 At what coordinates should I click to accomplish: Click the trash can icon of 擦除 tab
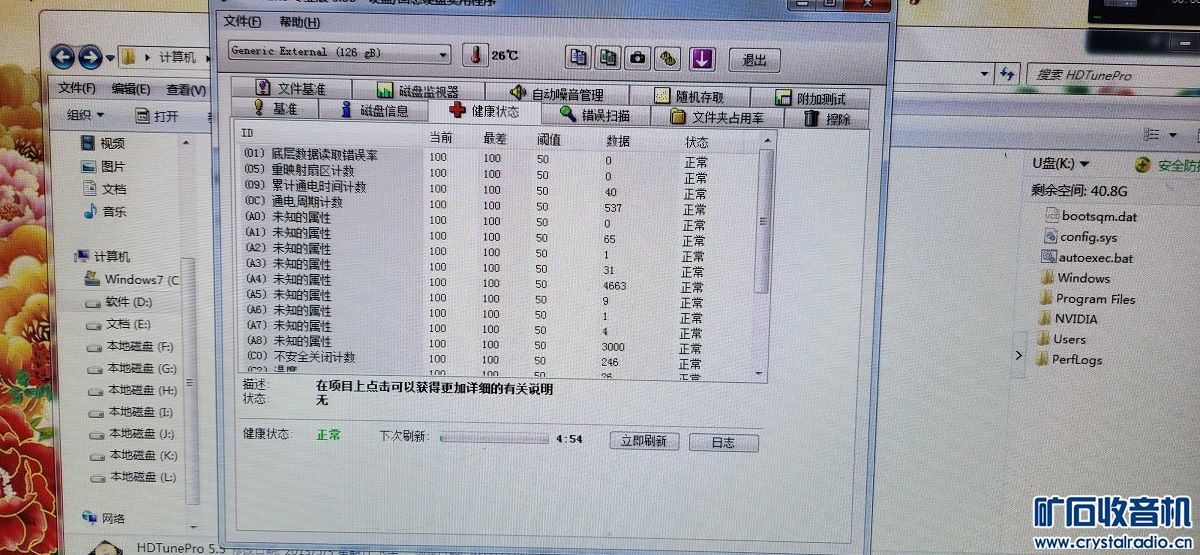coord(811,118)
